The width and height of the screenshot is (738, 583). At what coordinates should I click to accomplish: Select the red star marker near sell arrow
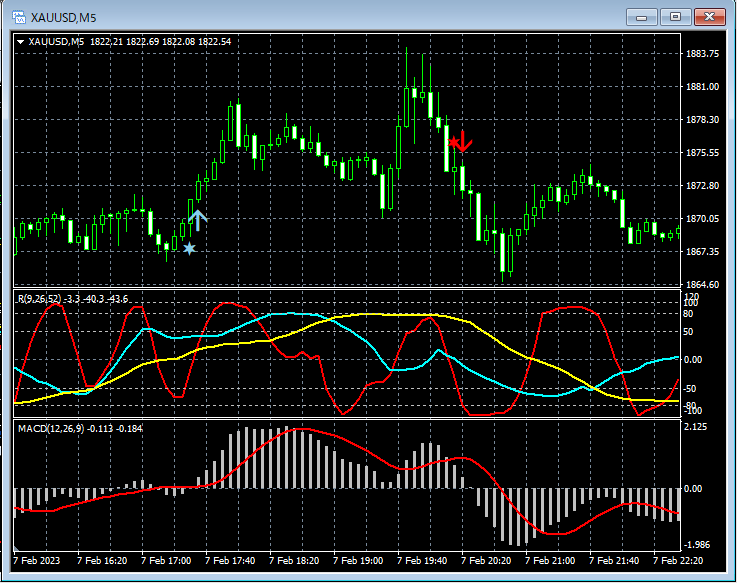pos(453,142)
